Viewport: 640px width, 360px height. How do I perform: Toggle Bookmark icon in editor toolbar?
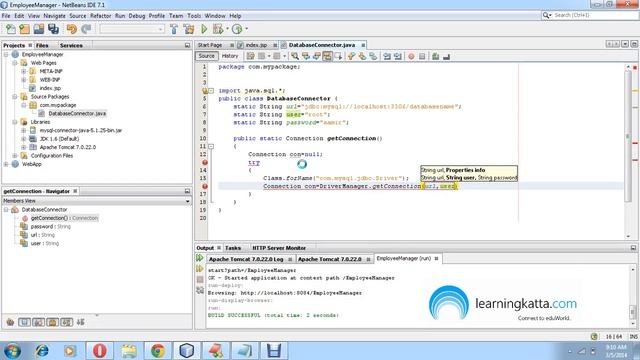tap(373, 56)
